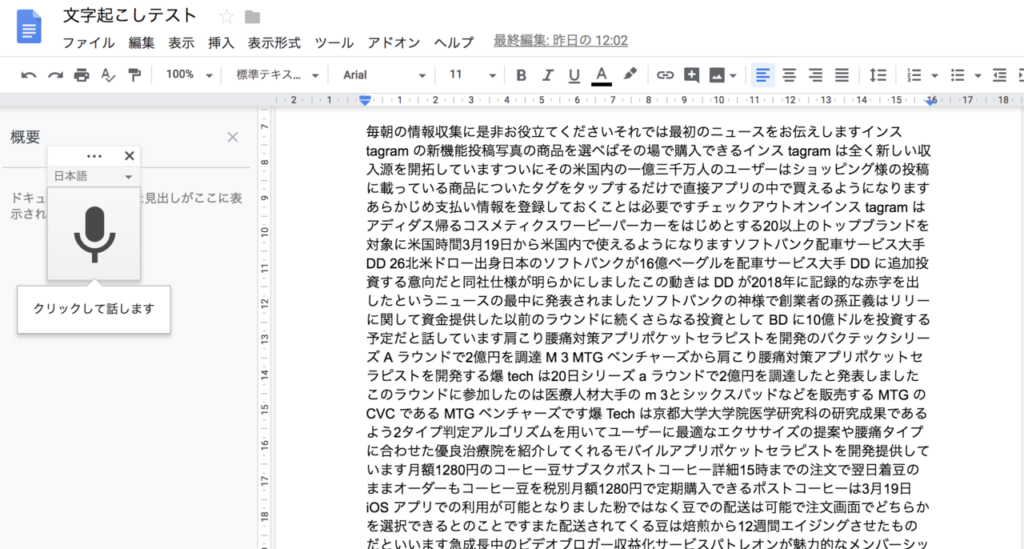Expand numbered list style arrow
Viewport: 1024px width, 549px height.
935,76
